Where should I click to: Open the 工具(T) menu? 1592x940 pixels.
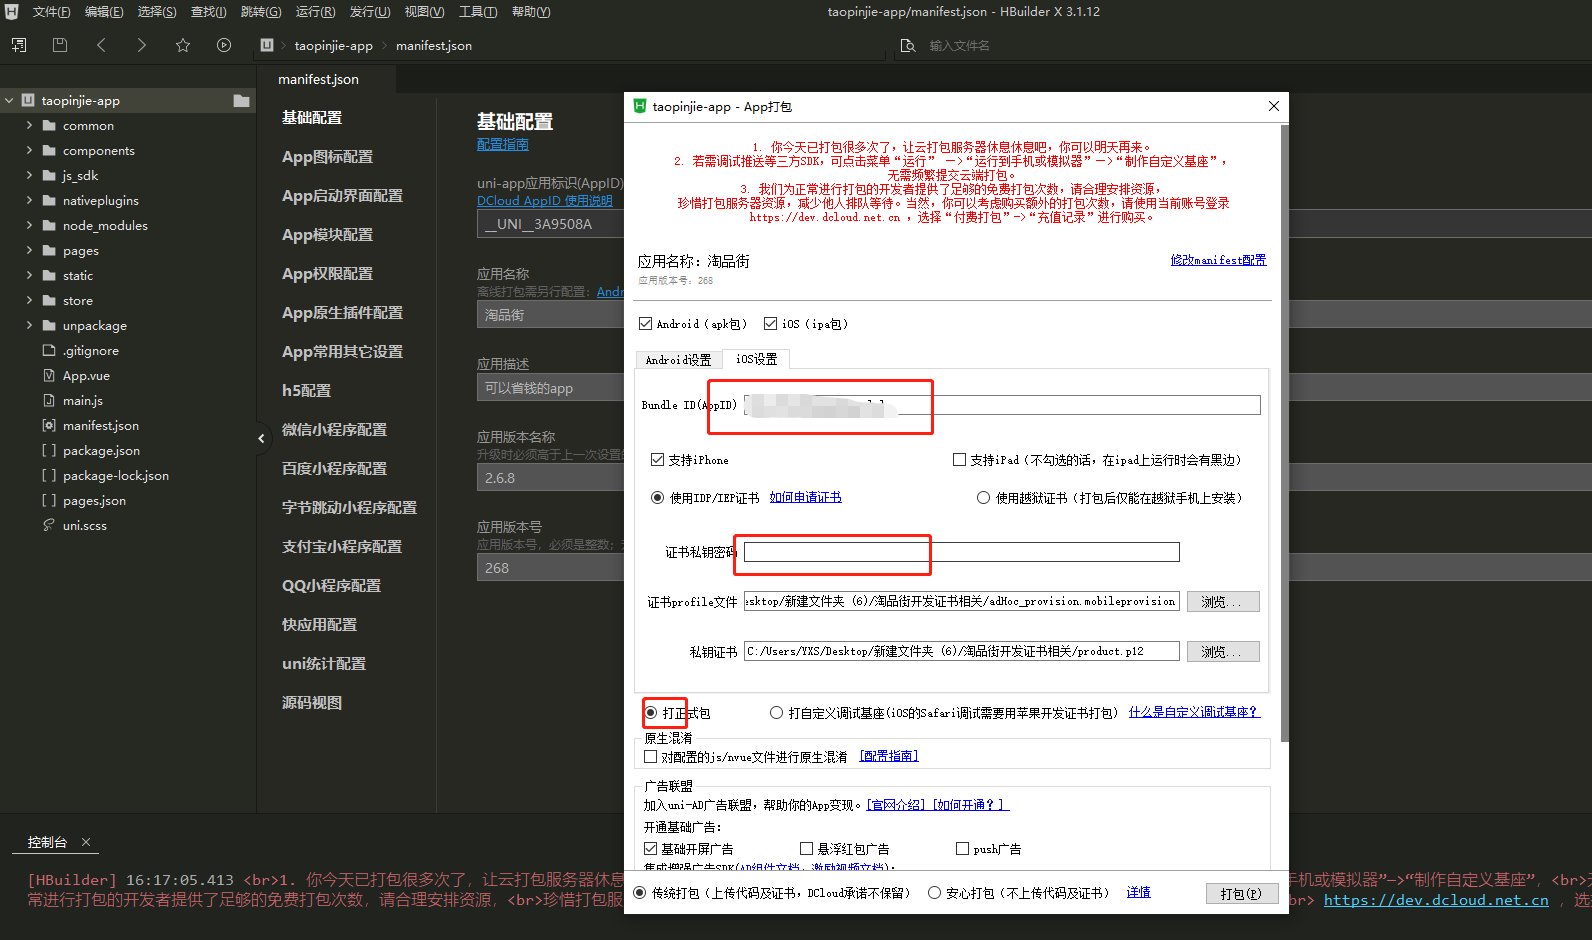(478, 12)
